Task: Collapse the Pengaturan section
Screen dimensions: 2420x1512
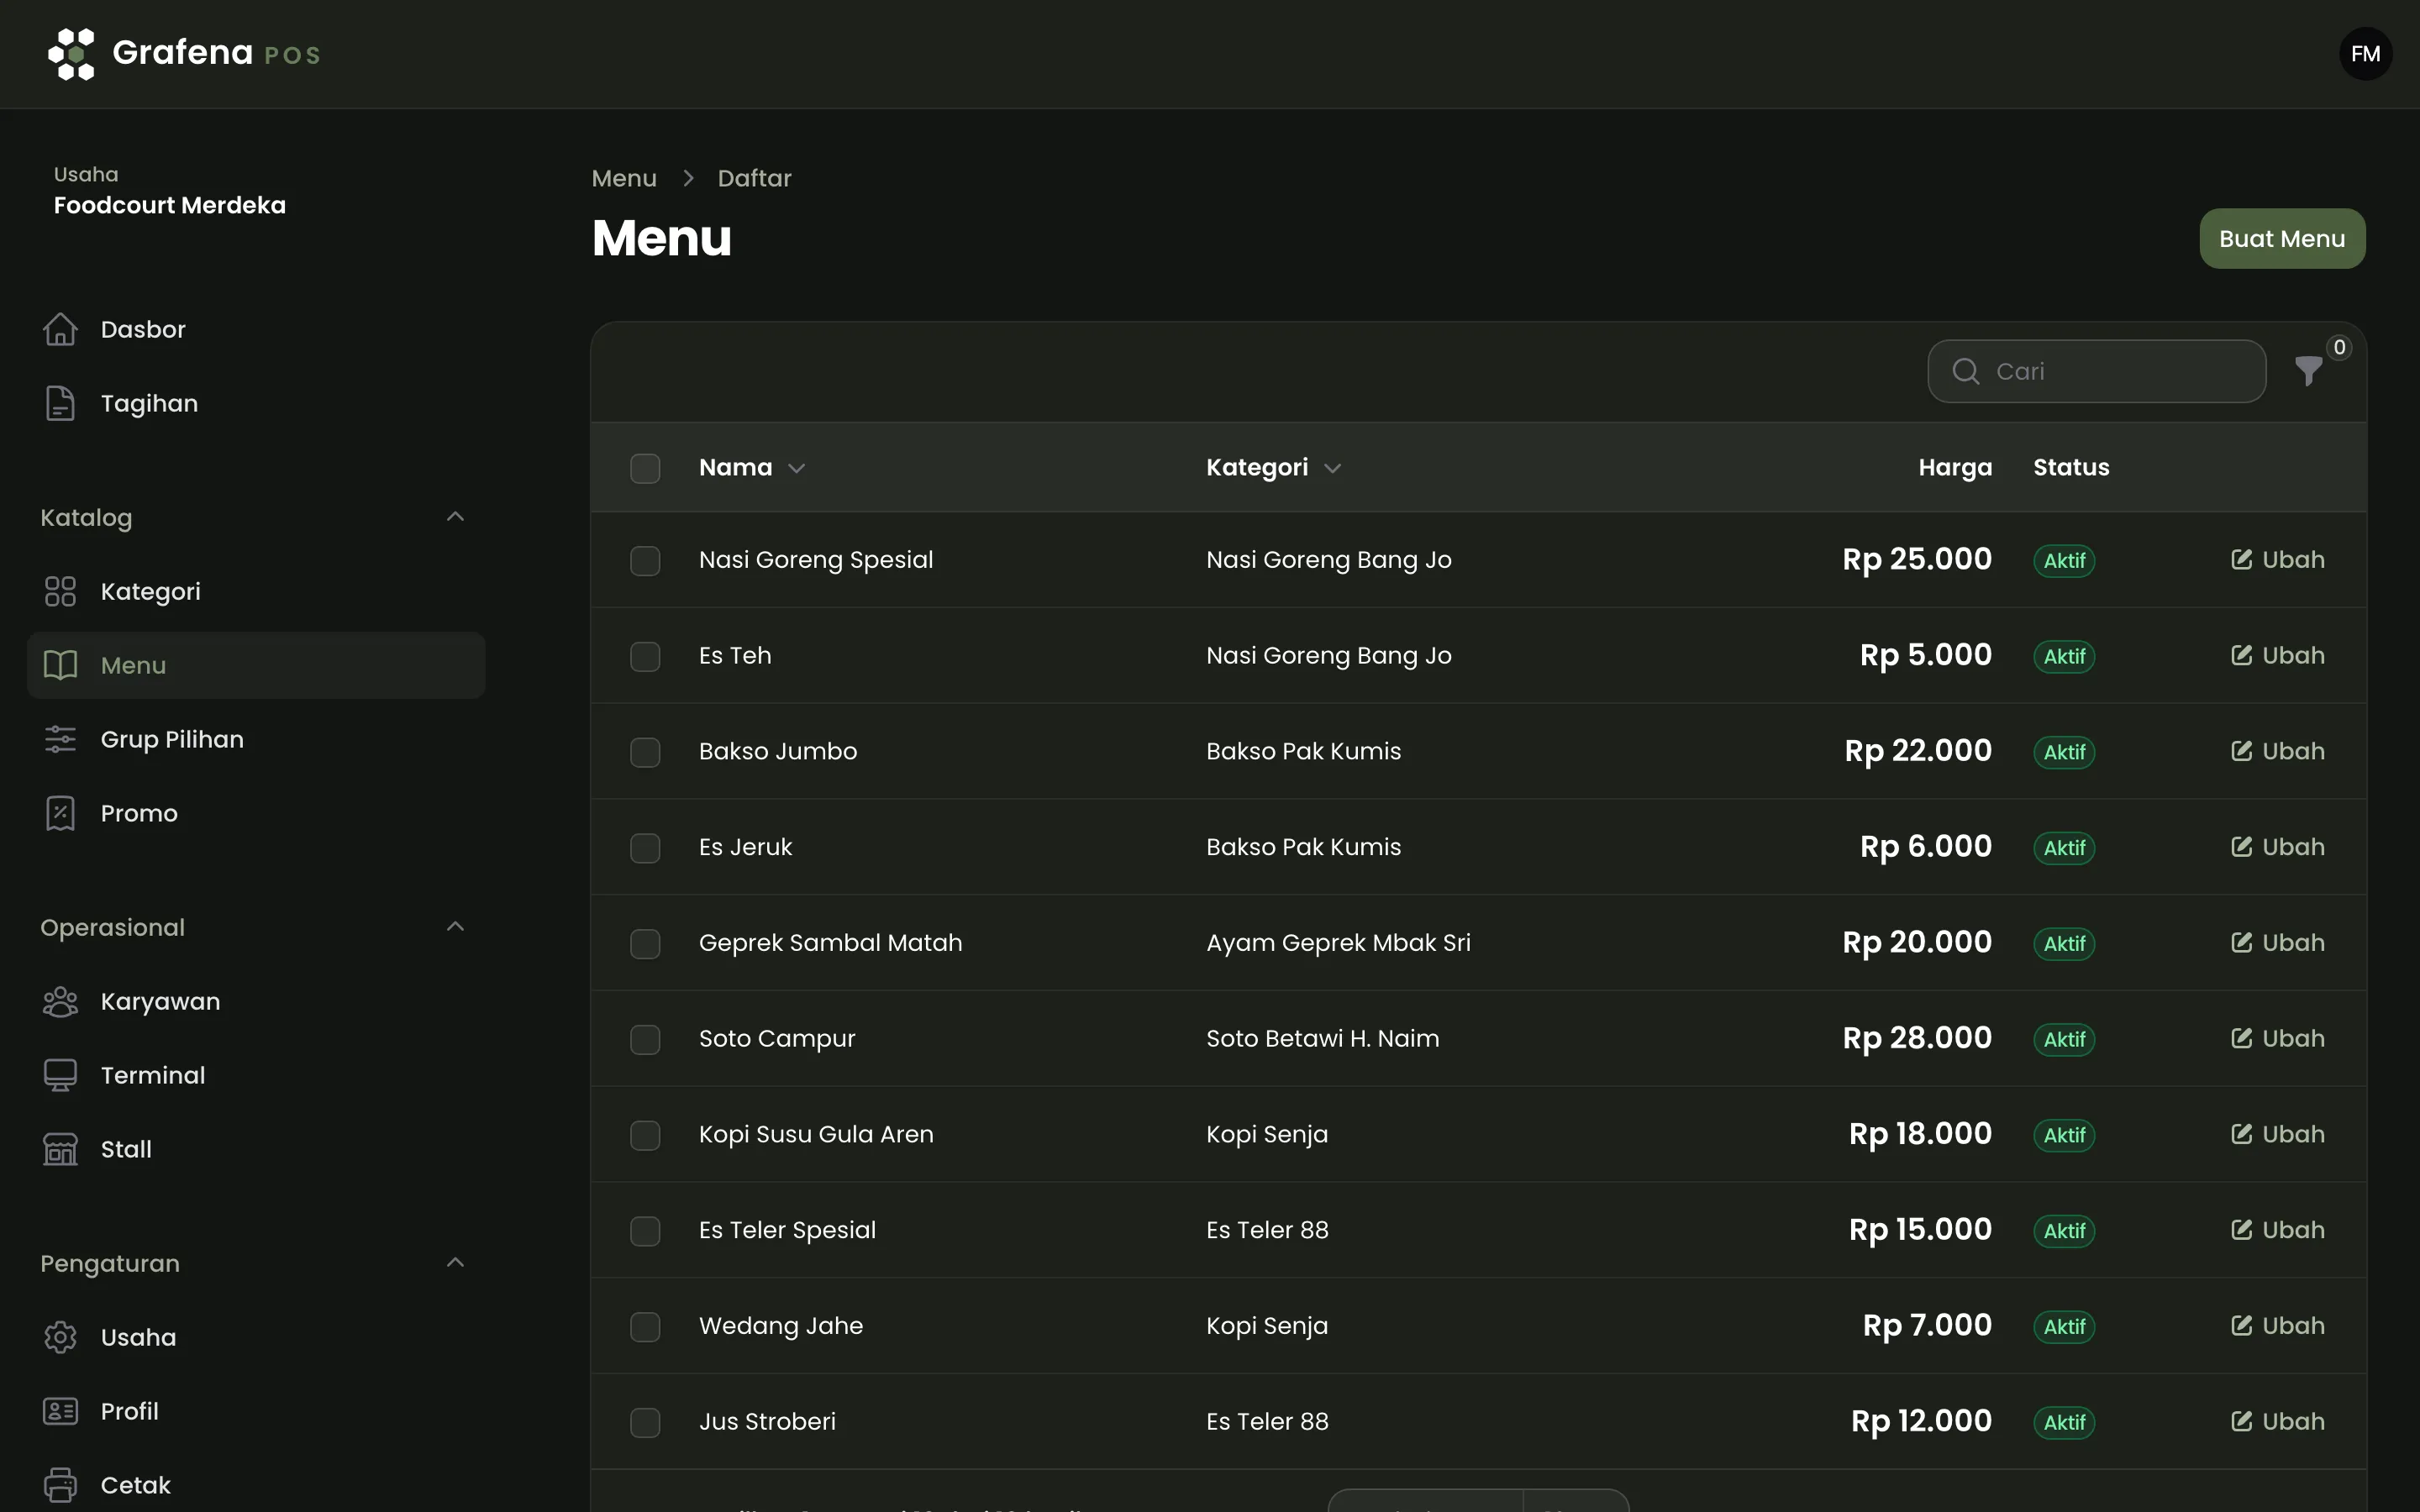Action: click(x=455, y=1263)
